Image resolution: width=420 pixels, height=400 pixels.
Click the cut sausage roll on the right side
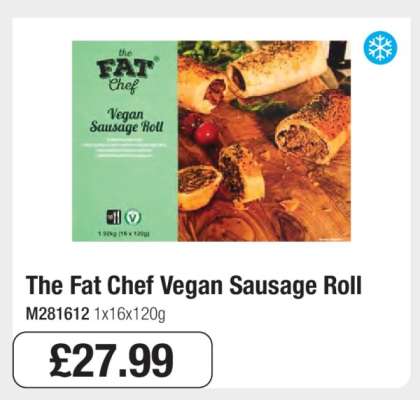tap(313, 128)
